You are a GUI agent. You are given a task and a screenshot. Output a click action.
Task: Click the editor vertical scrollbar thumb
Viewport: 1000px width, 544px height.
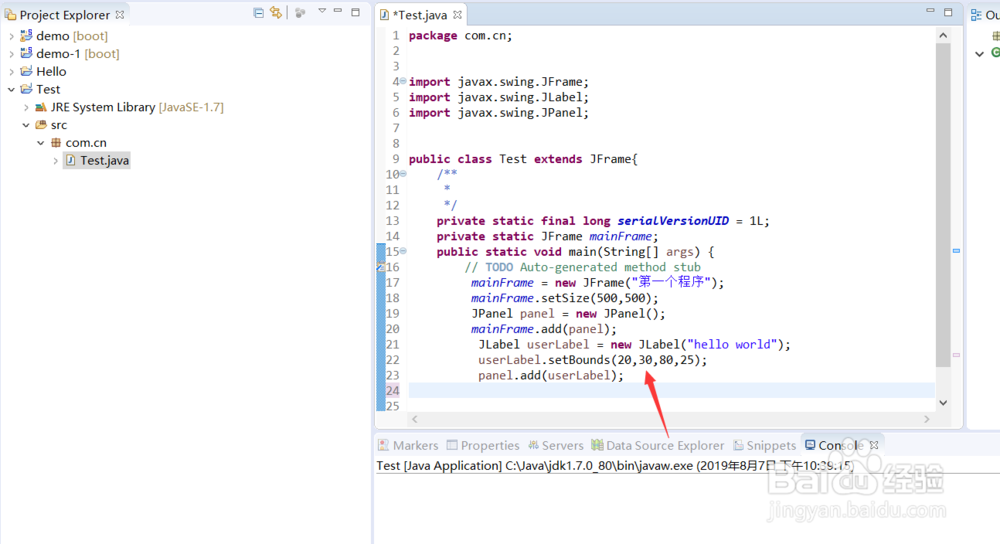943,205
